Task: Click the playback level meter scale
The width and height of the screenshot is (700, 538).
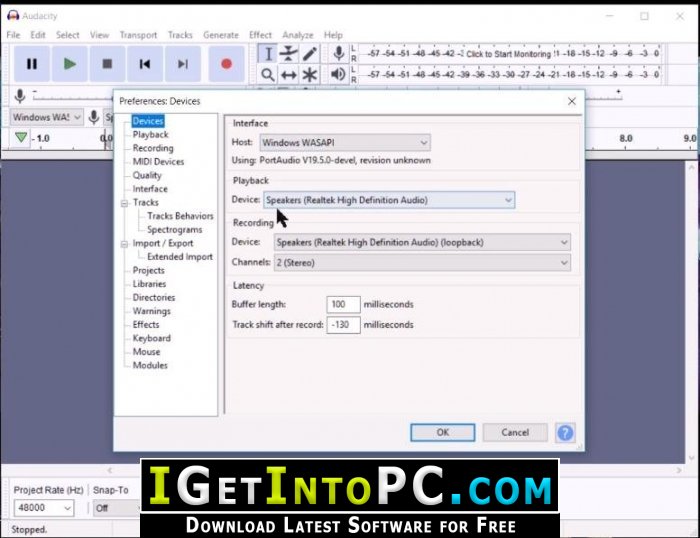Action: click(511, 74)
